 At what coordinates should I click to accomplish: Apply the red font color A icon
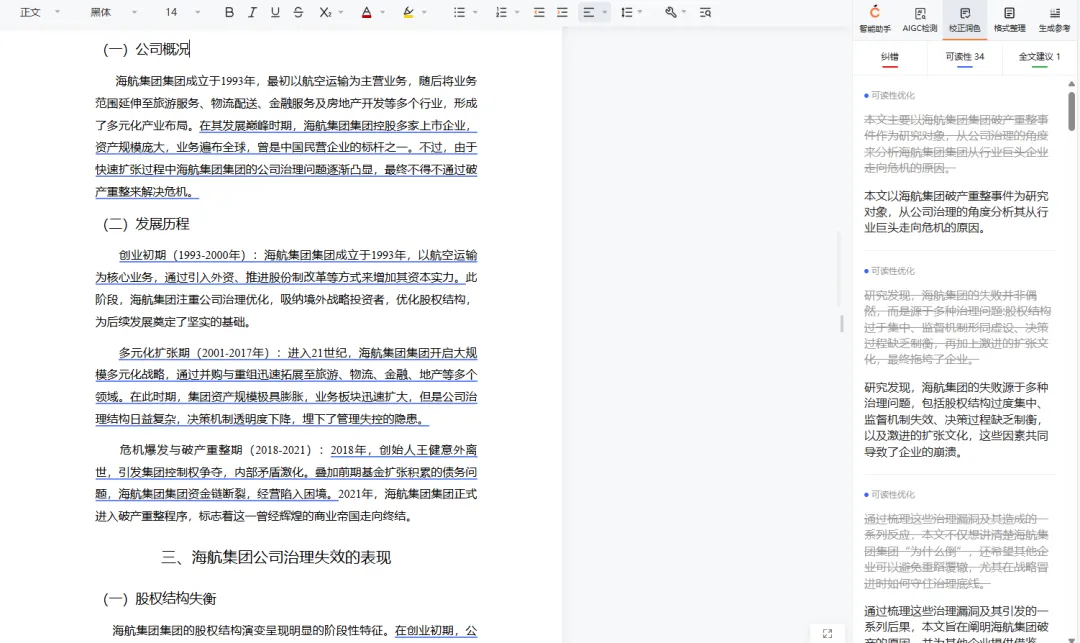click(366, 12)
